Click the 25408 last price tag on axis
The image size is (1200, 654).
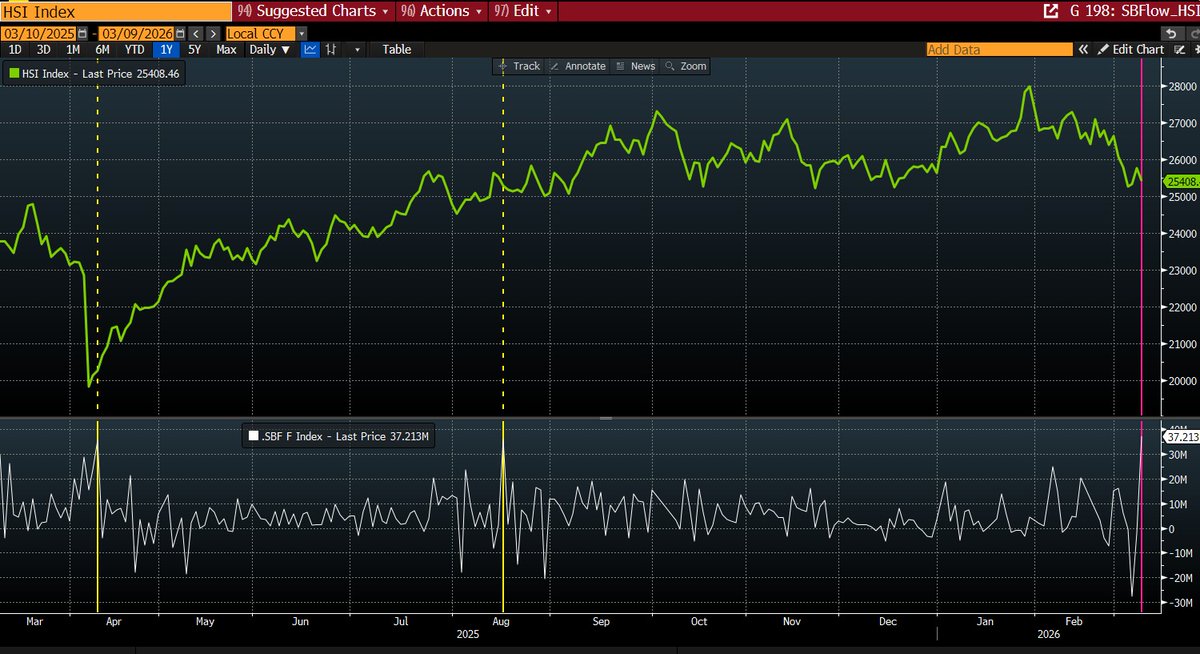pos(1181,181)
